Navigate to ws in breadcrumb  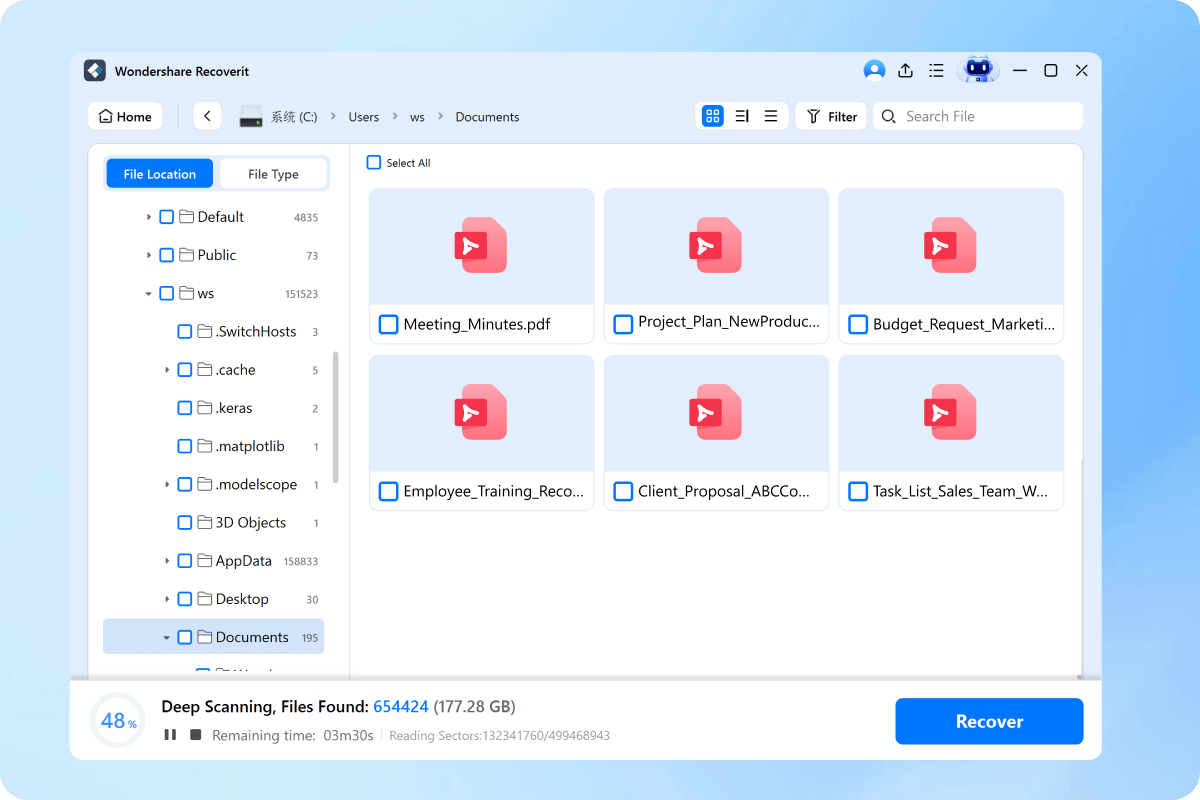[x=417, y=117]
